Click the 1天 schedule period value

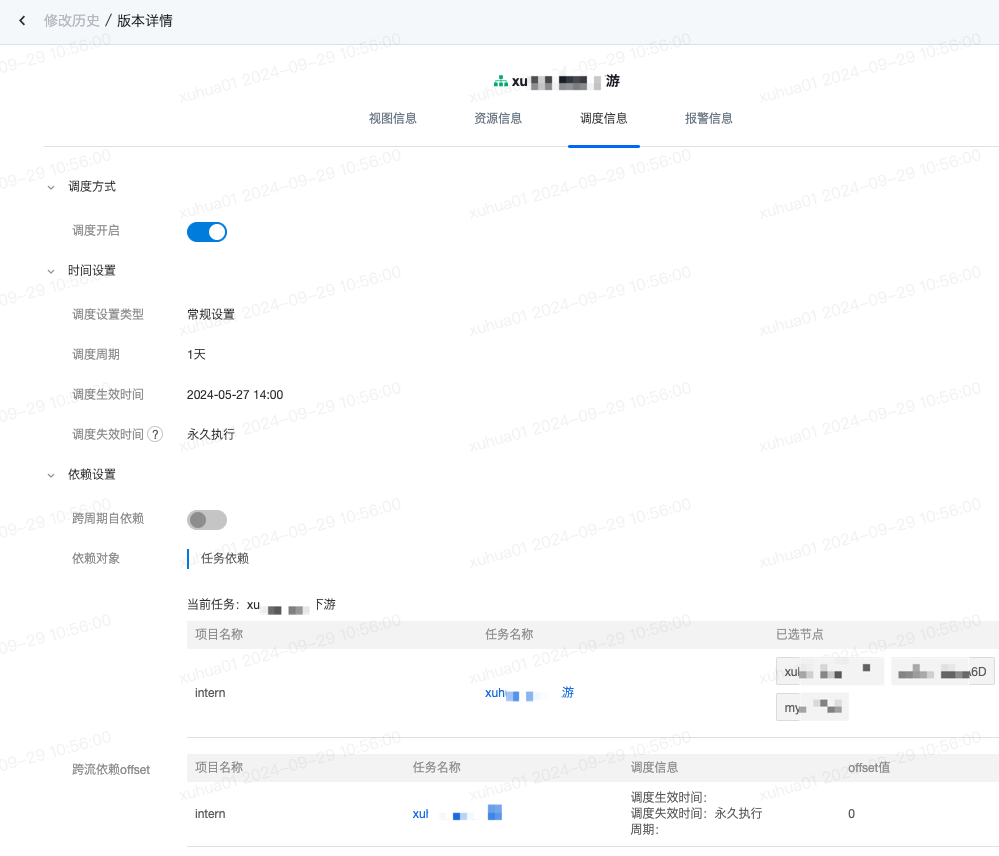pos(196,355)
